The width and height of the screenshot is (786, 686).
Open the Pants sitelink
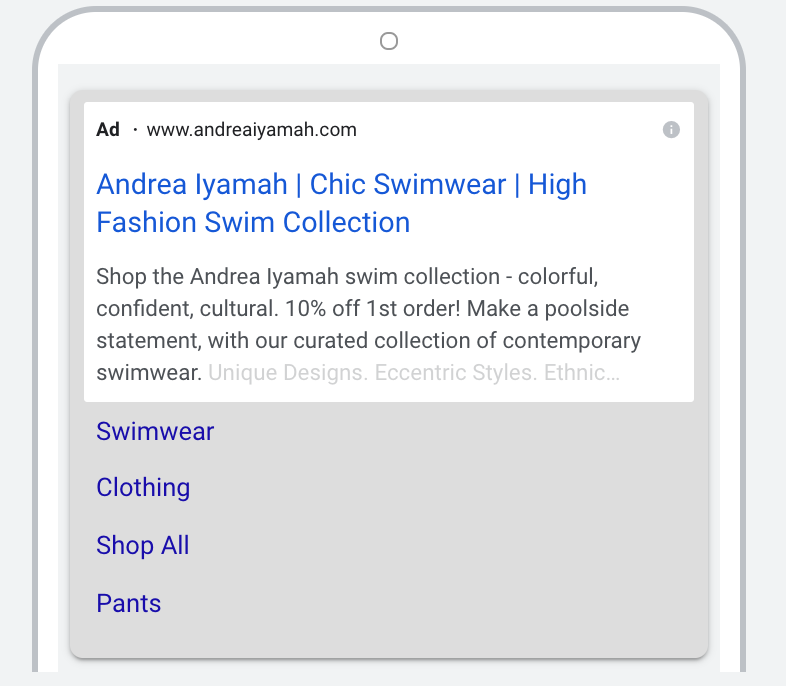128,604
